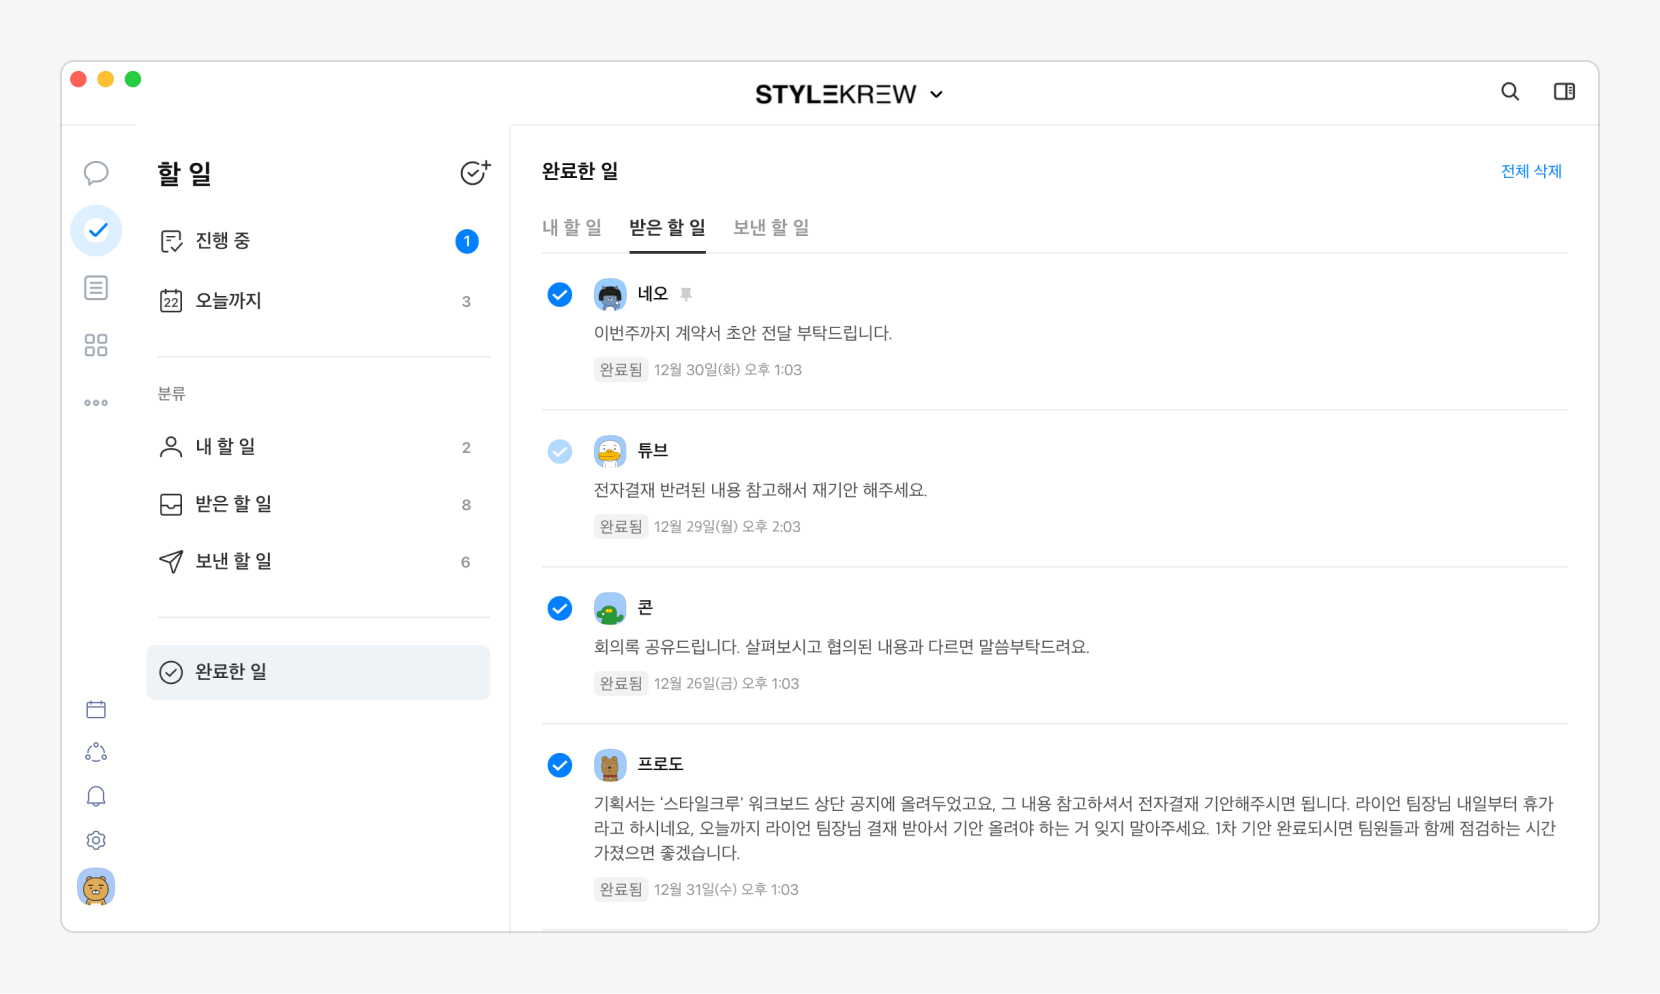Open the more options ellipsis icon
Screen dimensions: 1660x994
pyautogui.click(x=96, y=403)
